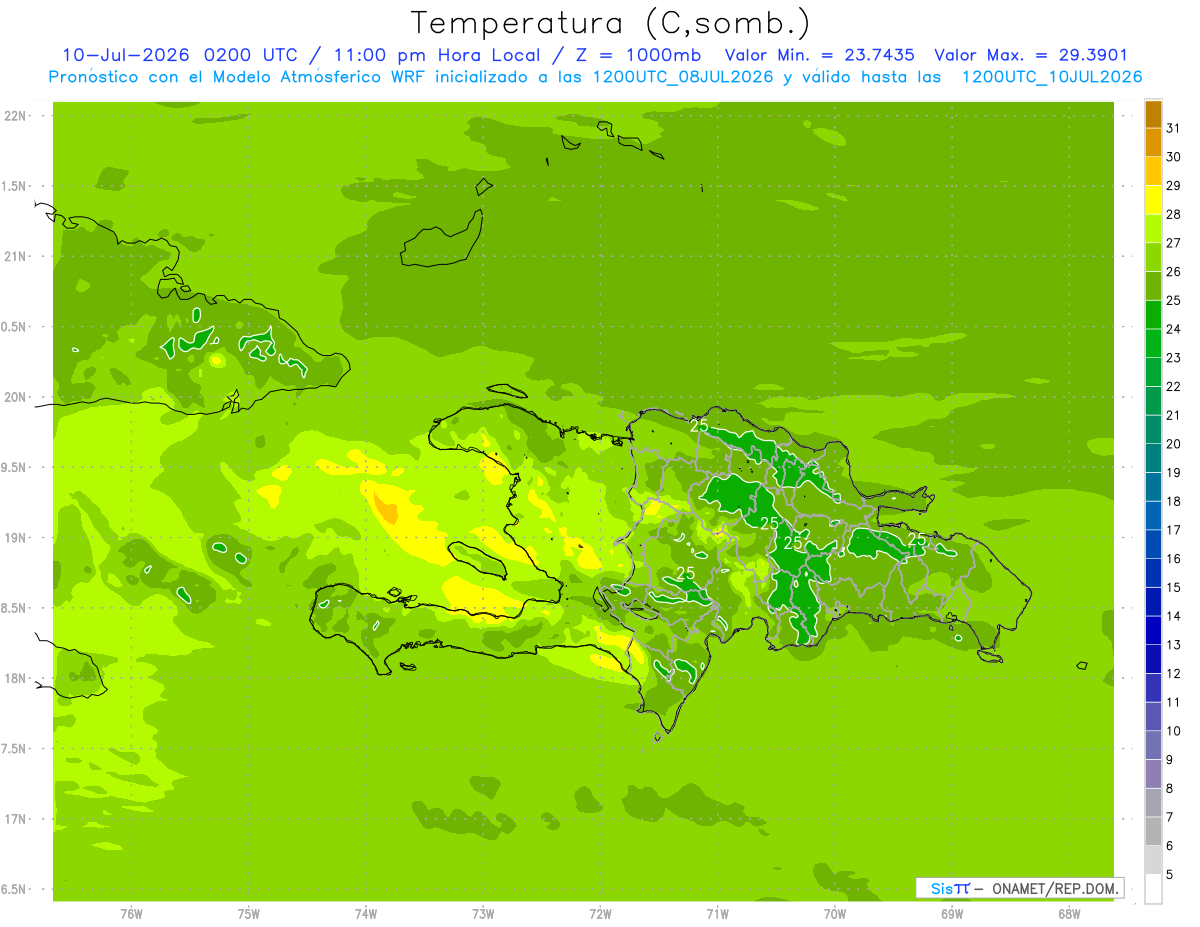Click the '73W' longitude axis label
Screen dimensions: 1200x927
click(483, 914)
